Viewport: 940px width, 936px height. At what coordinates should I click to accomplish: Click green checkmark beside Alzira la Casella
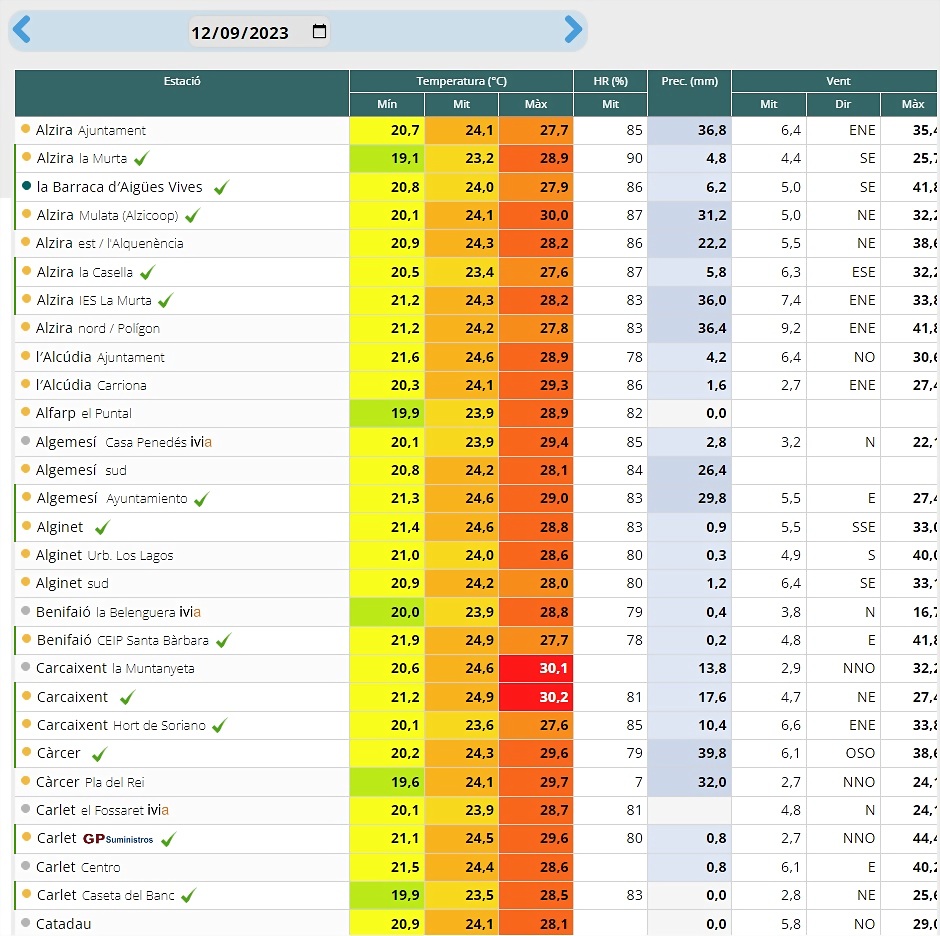pyautogui.click(x=147, y=273)
